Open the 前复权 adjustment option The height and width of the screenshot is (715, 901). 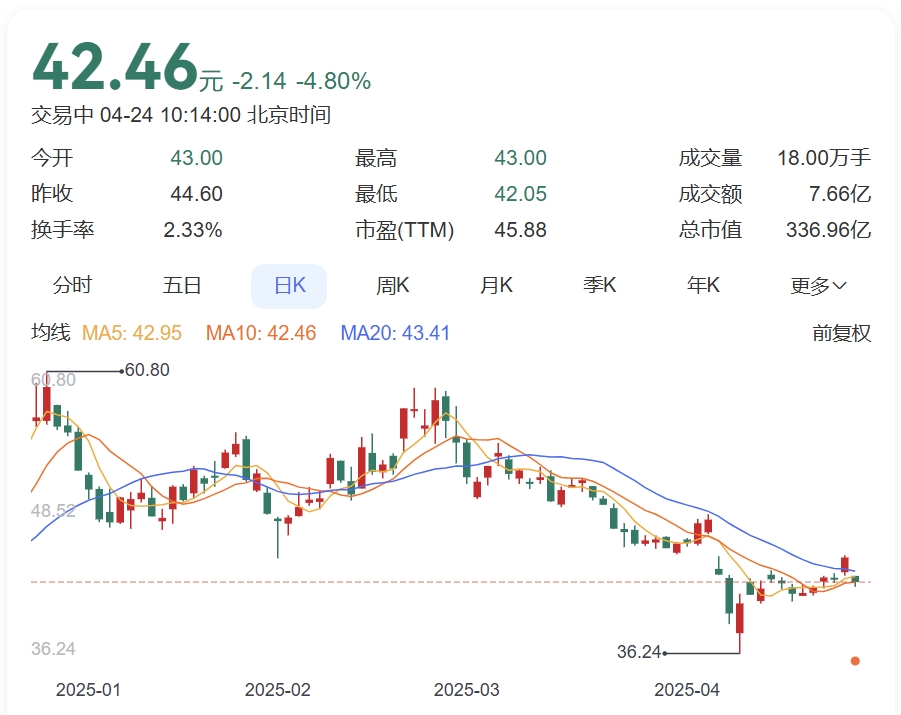click(841, 333)
